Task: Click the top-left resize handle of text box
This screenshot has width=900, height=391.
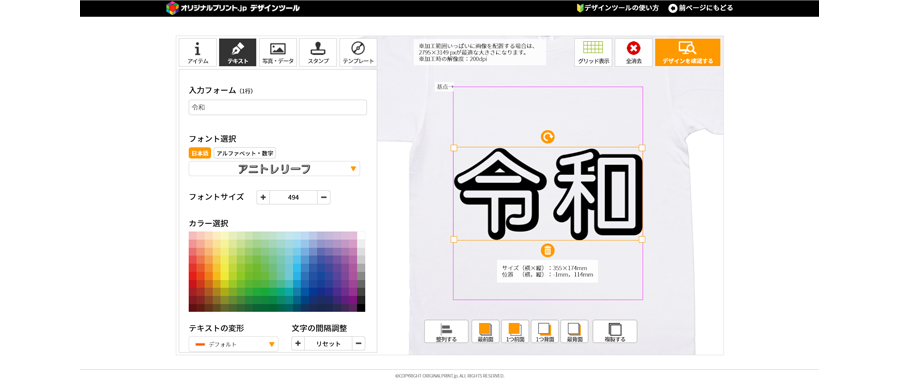Action: (453, 148)
